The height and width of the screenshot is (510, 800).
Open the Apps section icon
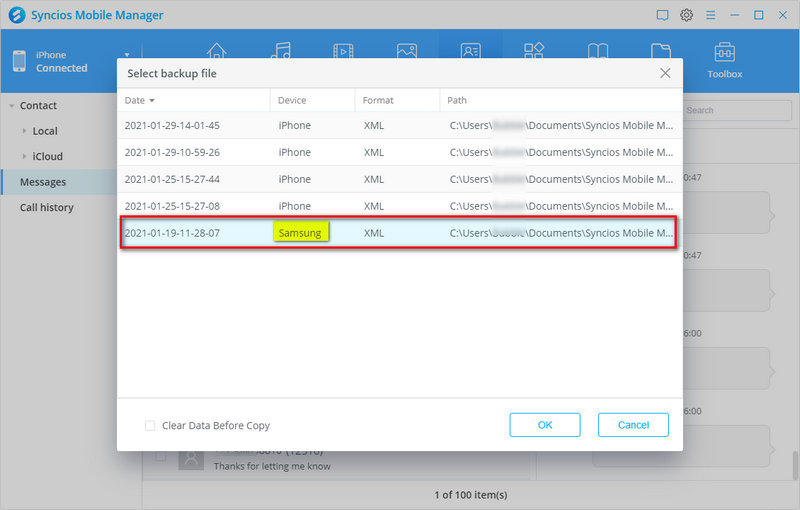tap(534, 50)
